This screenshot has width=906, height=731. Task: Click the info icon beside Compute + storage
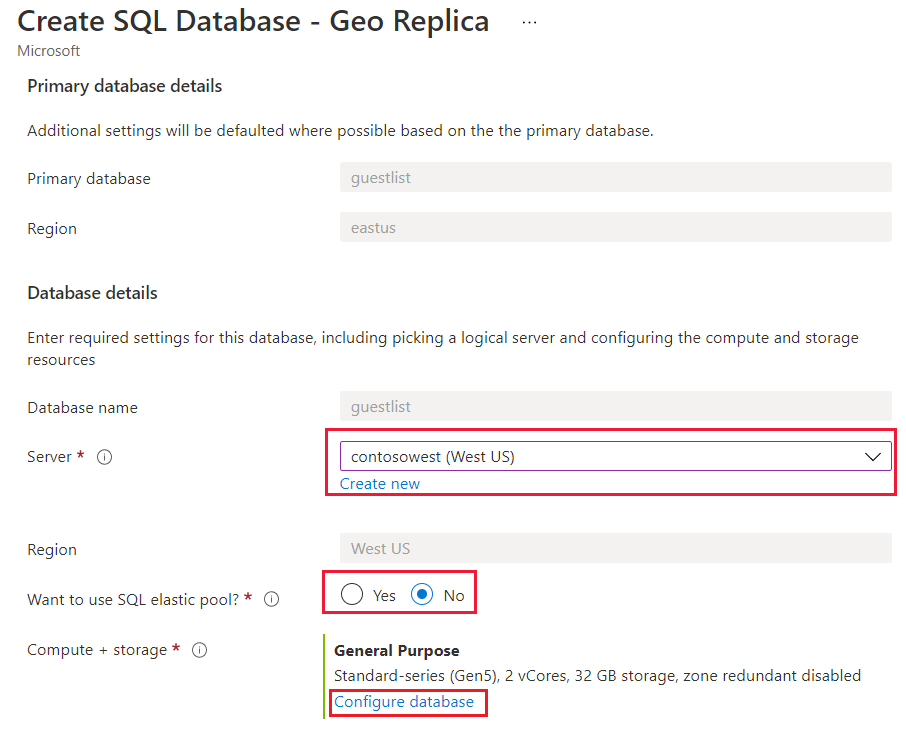[200, 650]
